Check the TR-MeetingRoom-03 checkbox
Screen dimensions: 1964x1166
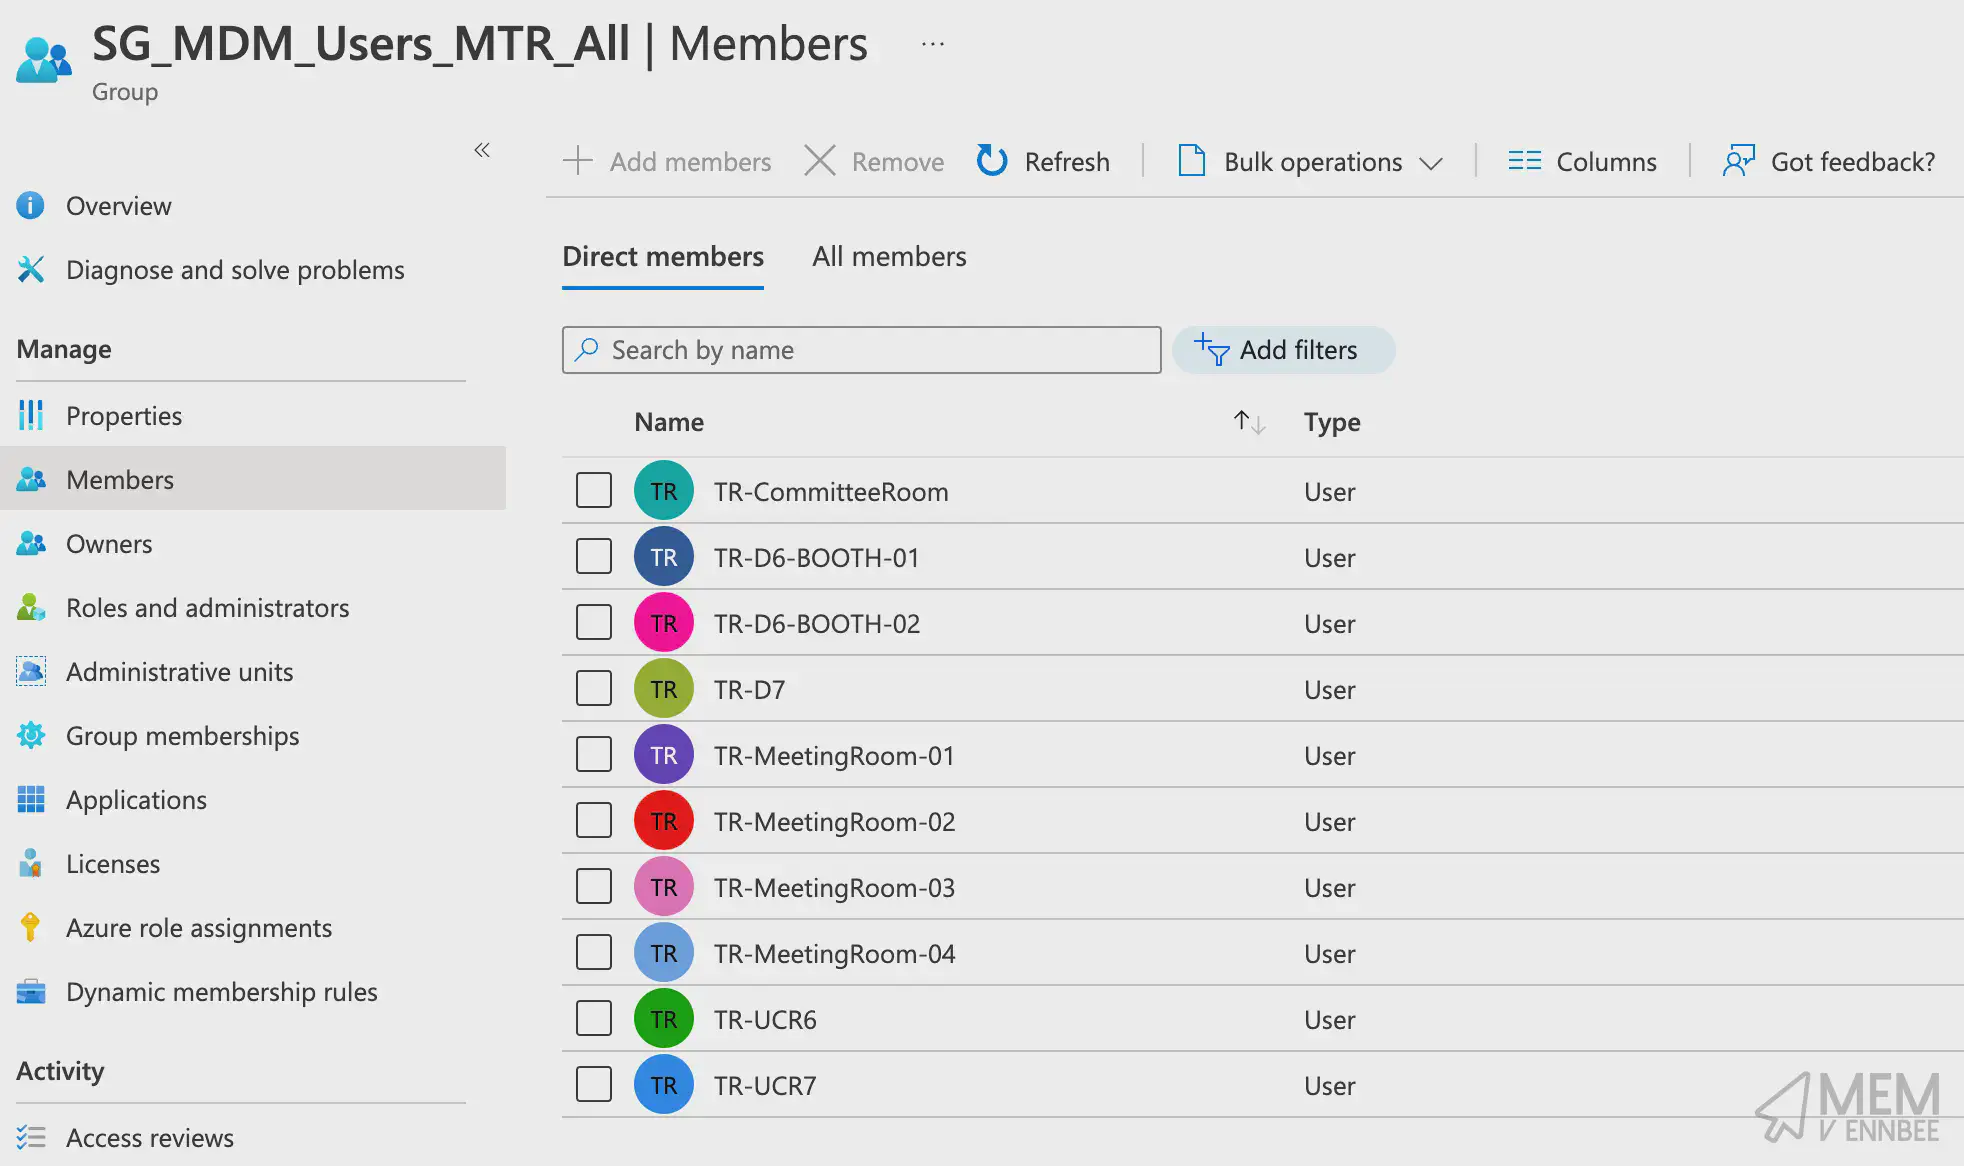(x=594, y=886)
